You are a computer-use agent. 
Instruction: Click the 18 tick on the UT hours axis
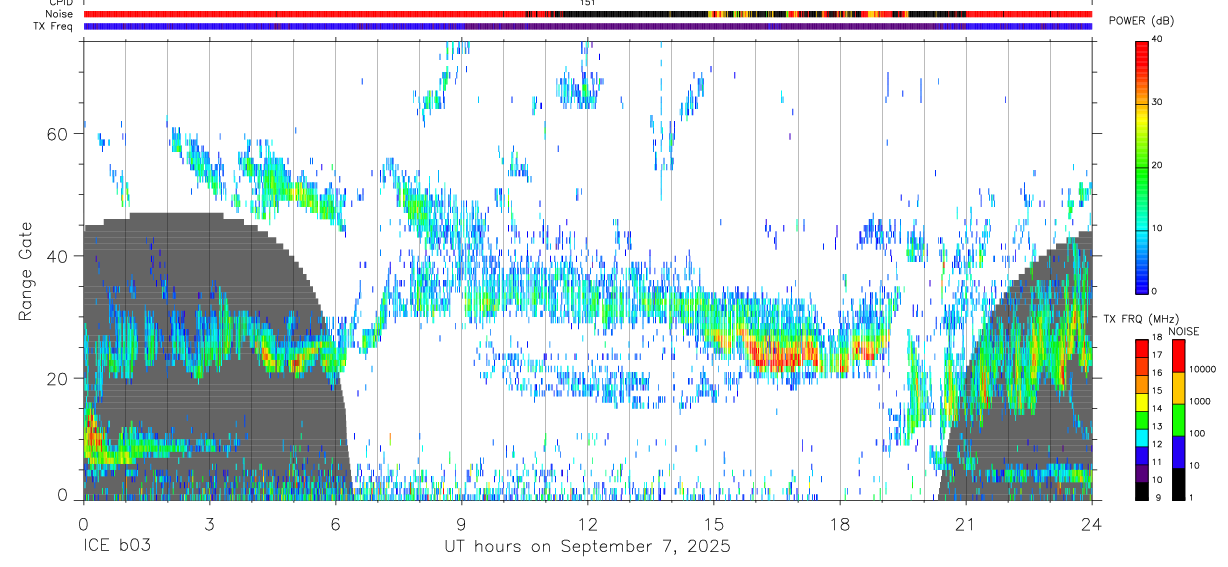[839, 523]
